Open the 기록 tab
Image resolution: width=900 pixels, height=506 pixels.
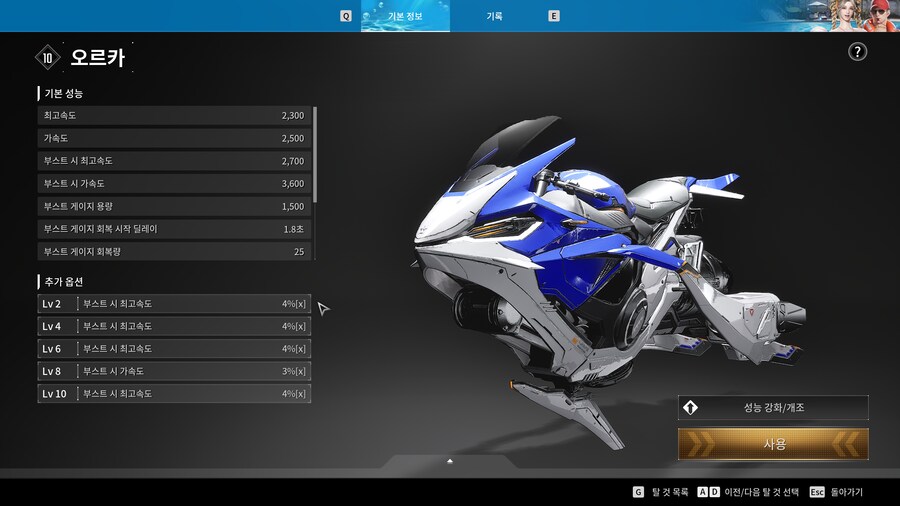click(x=494, y=16)
